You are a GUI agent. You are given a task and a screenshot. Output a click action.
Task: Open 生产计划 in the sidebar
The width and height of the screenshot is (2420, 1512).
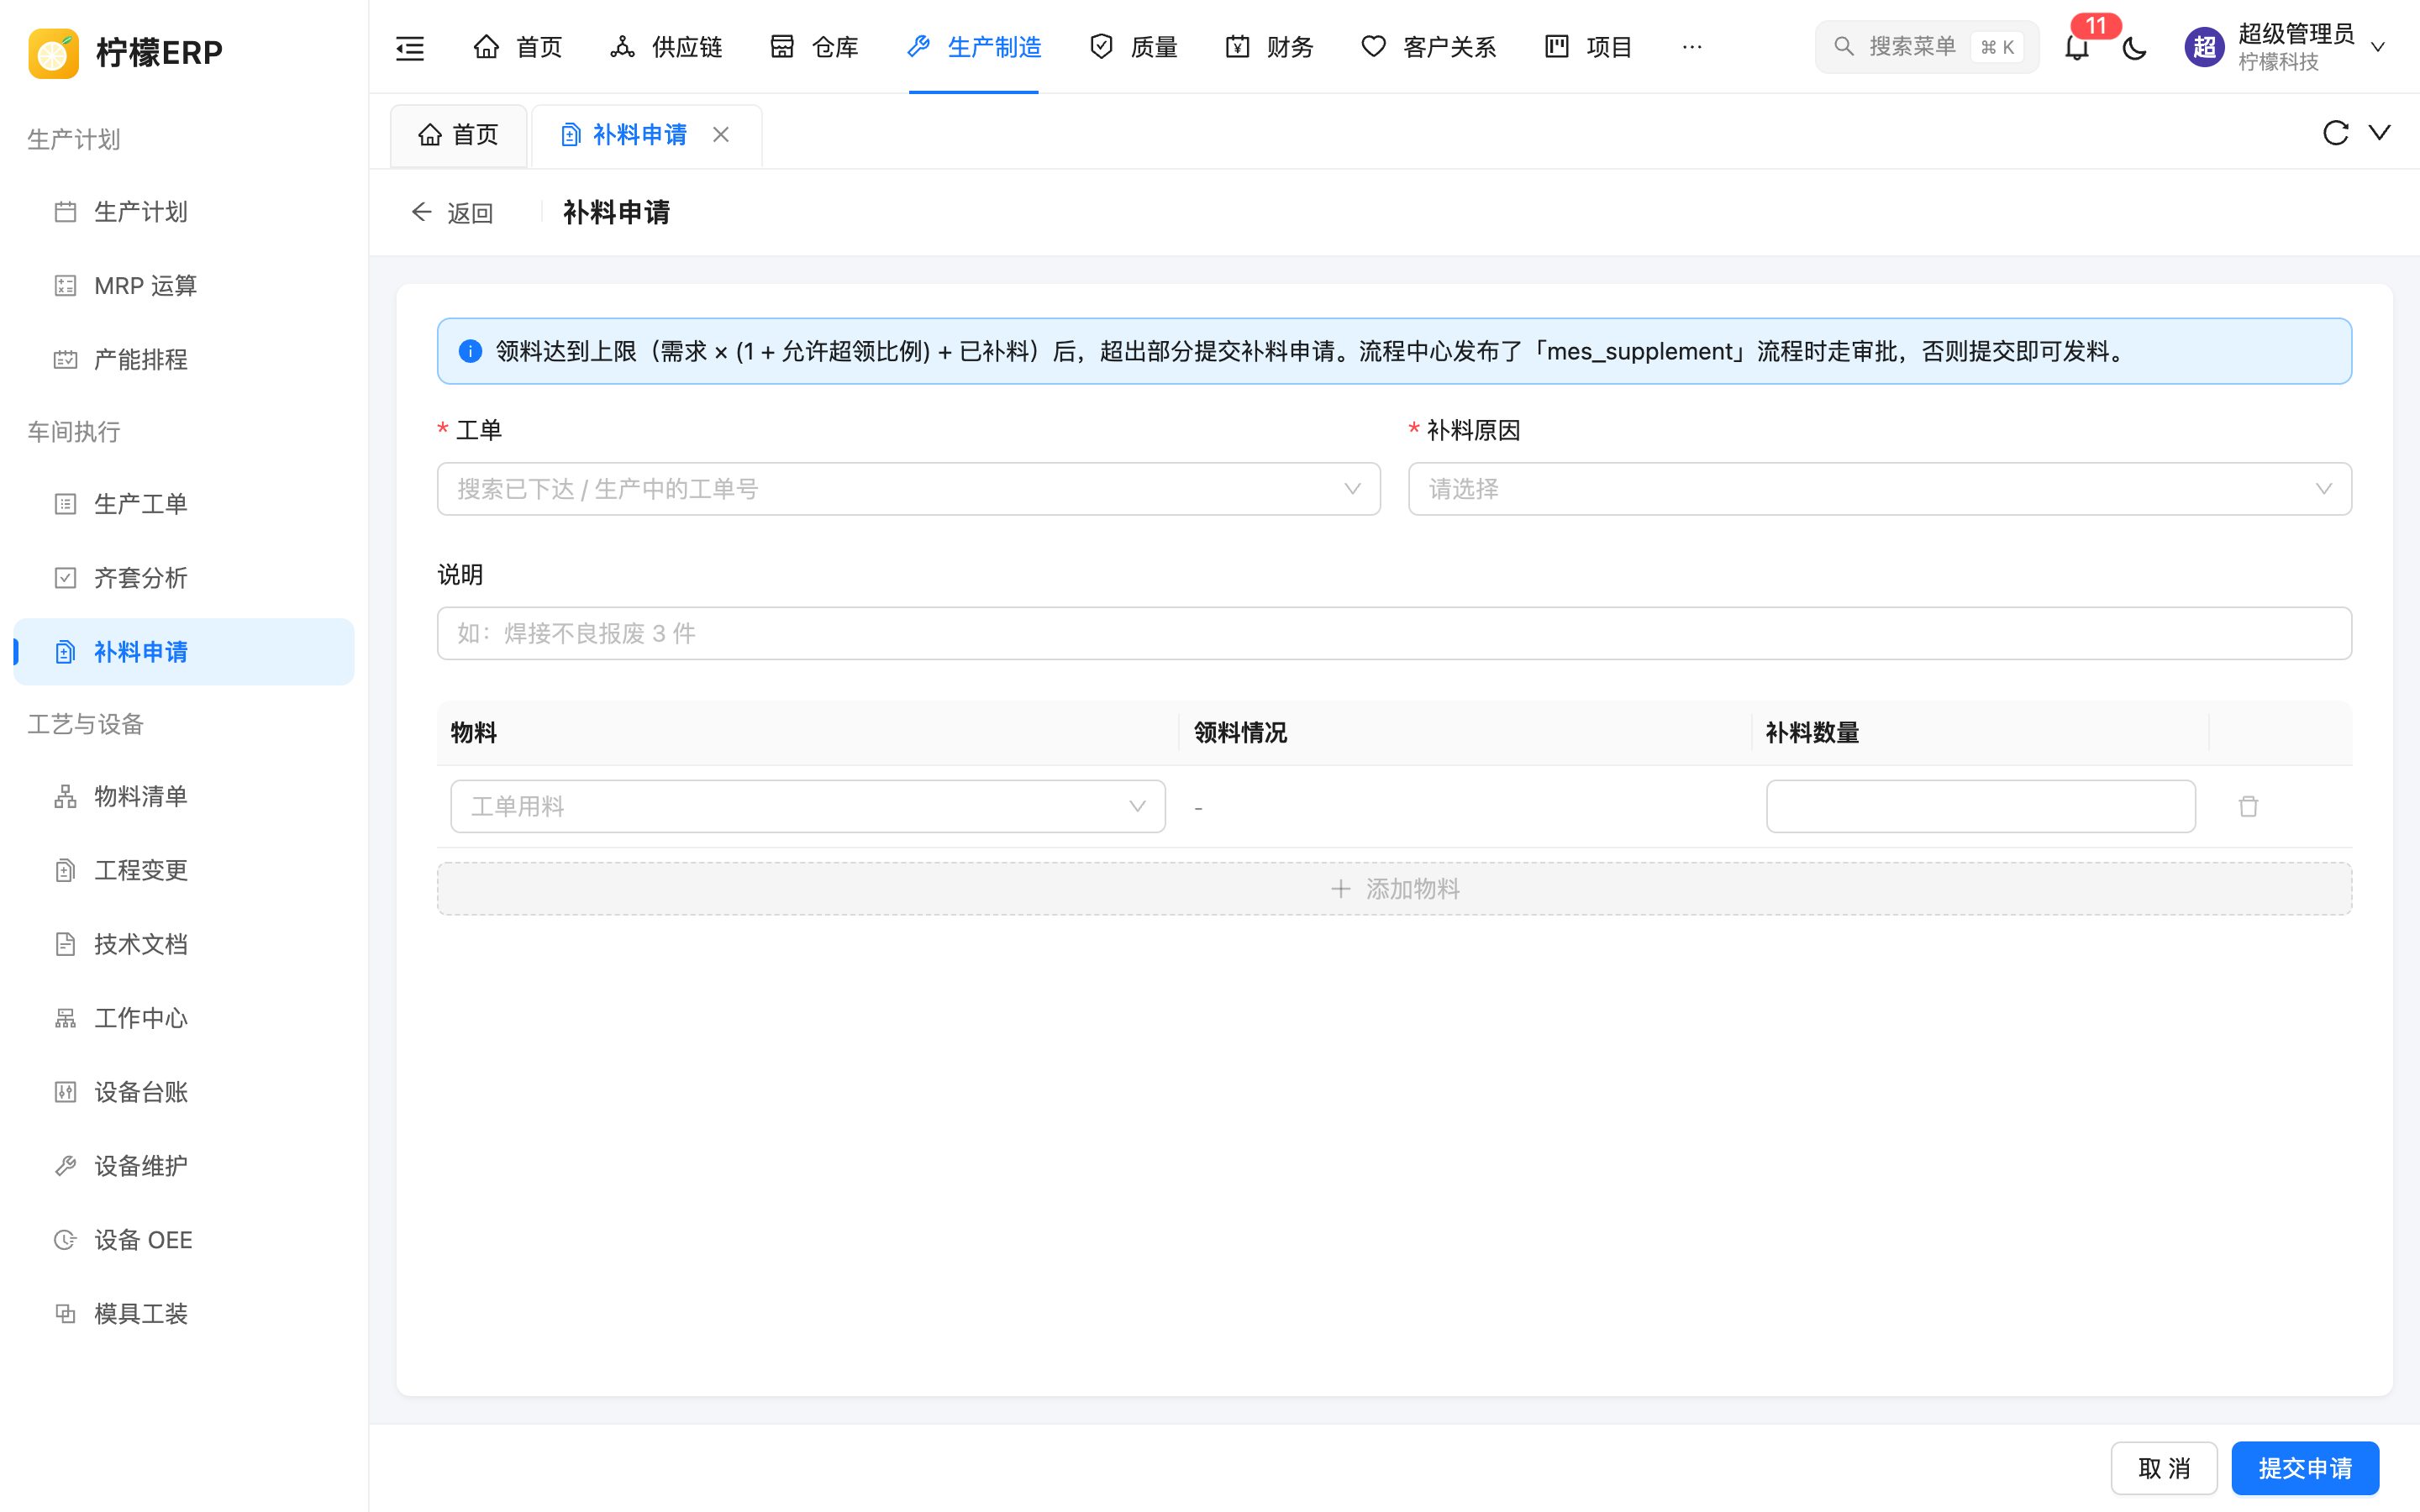point(184,212)
